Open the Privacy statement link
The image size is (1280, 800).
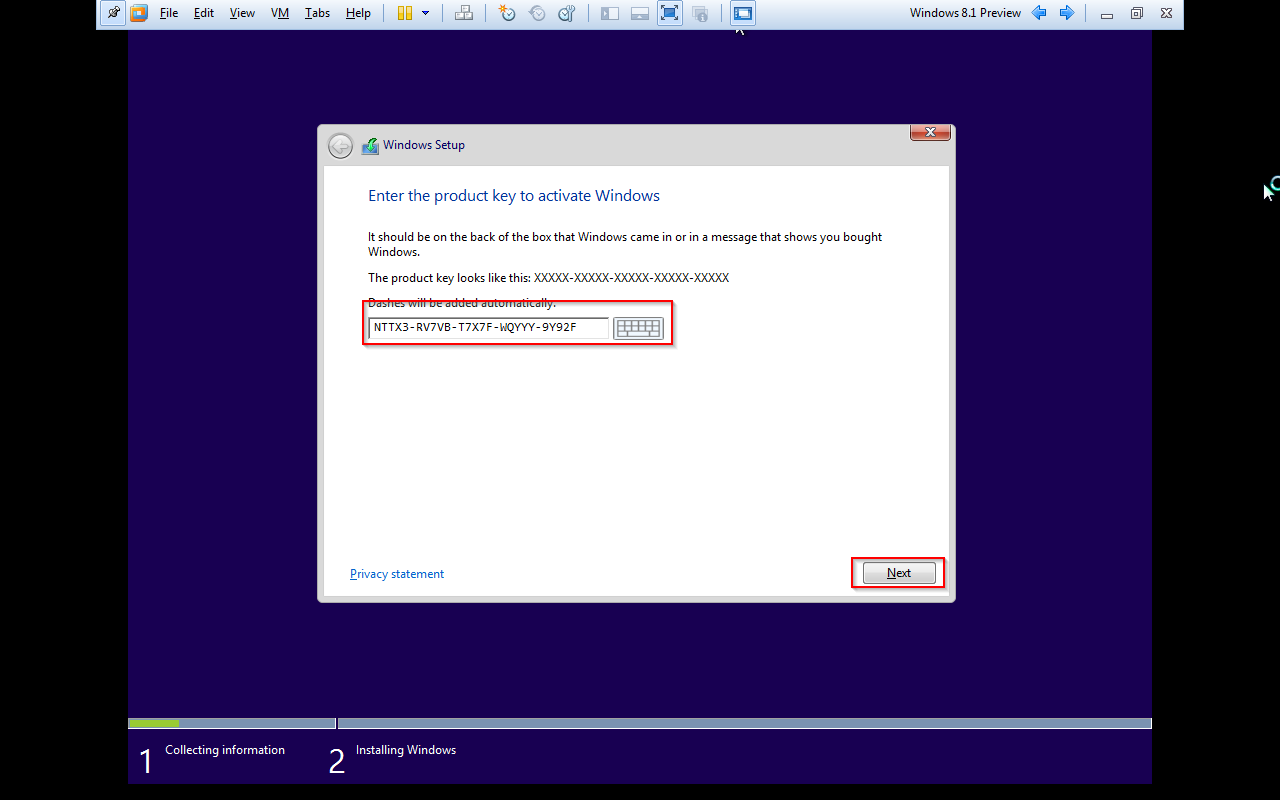click(x=397, y=574)
